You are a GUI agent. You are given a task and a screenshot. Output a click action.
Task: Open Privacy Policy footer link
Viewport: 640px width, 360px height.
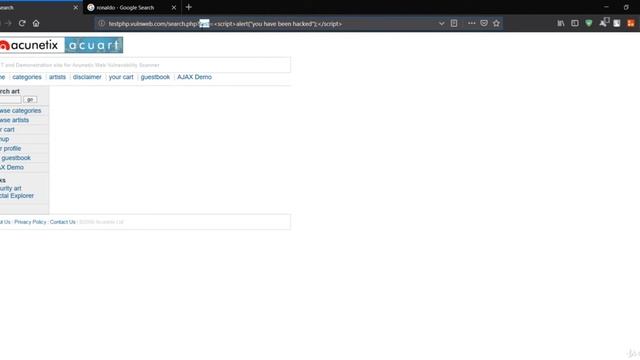[x=30, y=222]
